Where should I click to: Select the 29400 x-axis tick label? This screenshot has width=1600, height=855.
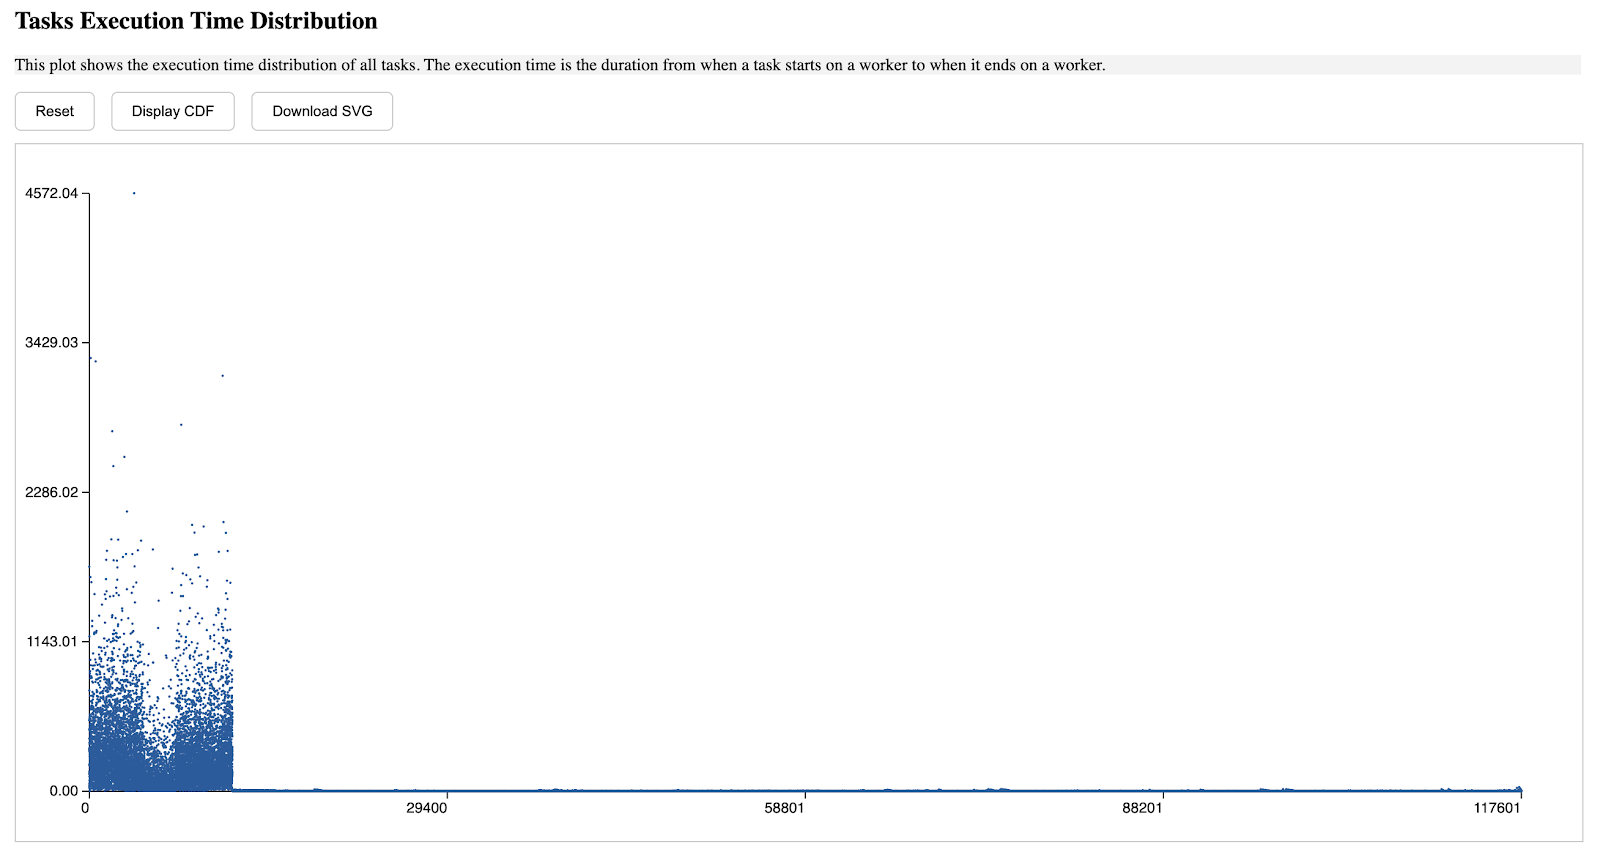(427, 808)
